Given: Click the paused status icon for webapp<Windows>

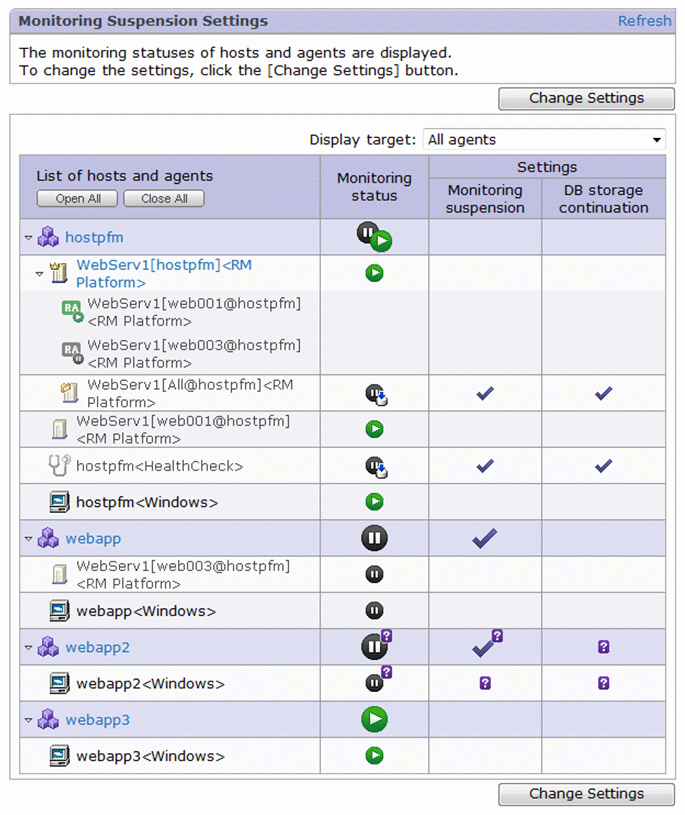Looking at the screenshot, I should tap(374, 610).
